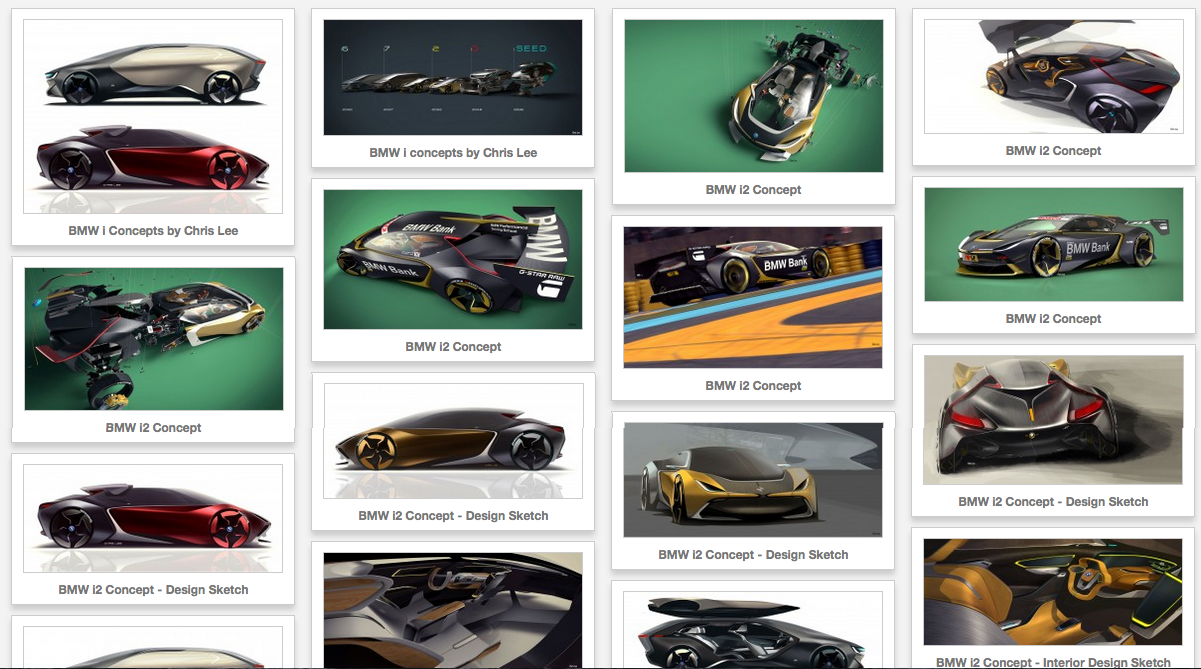Open the race car on the orange track thumbnail
Screen dimensions: 1201x669
pos(753,297)
